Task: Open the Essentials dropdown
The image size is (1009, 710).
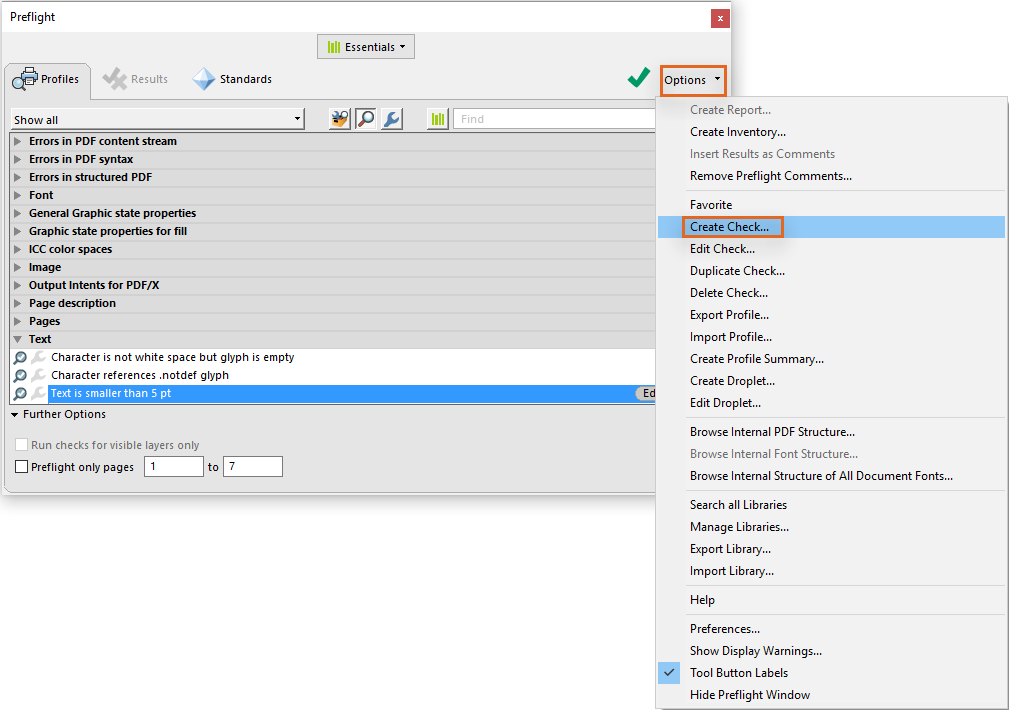Action: 365,46
